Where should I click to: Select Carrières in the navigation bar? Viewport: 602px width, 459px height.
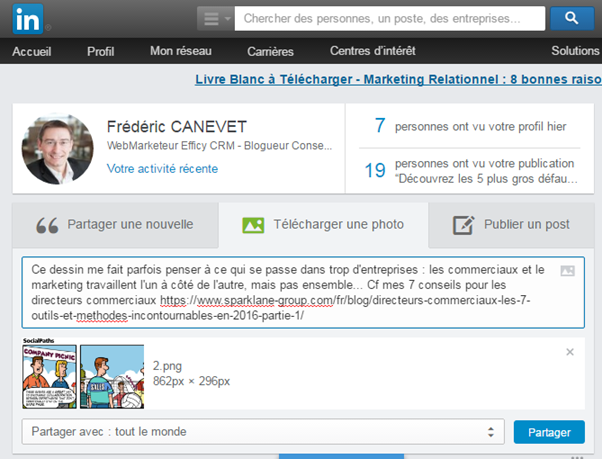(272, 51)
